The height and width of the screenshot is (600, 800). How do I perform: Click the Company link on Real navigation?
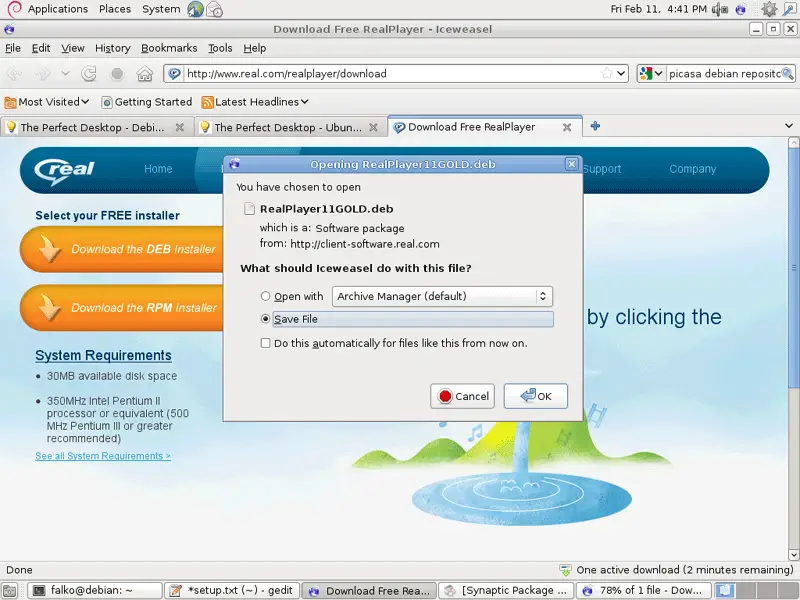tap(693, 169)
